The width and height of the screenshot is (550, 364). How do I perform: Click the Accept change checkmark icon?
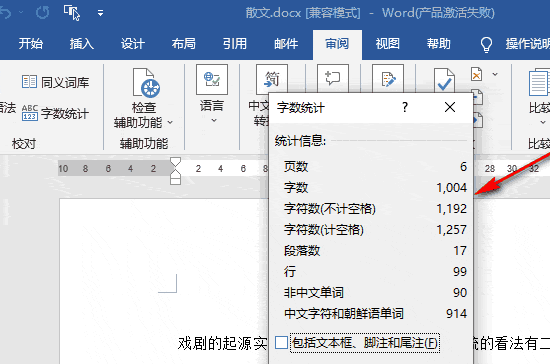coord(444,81)
